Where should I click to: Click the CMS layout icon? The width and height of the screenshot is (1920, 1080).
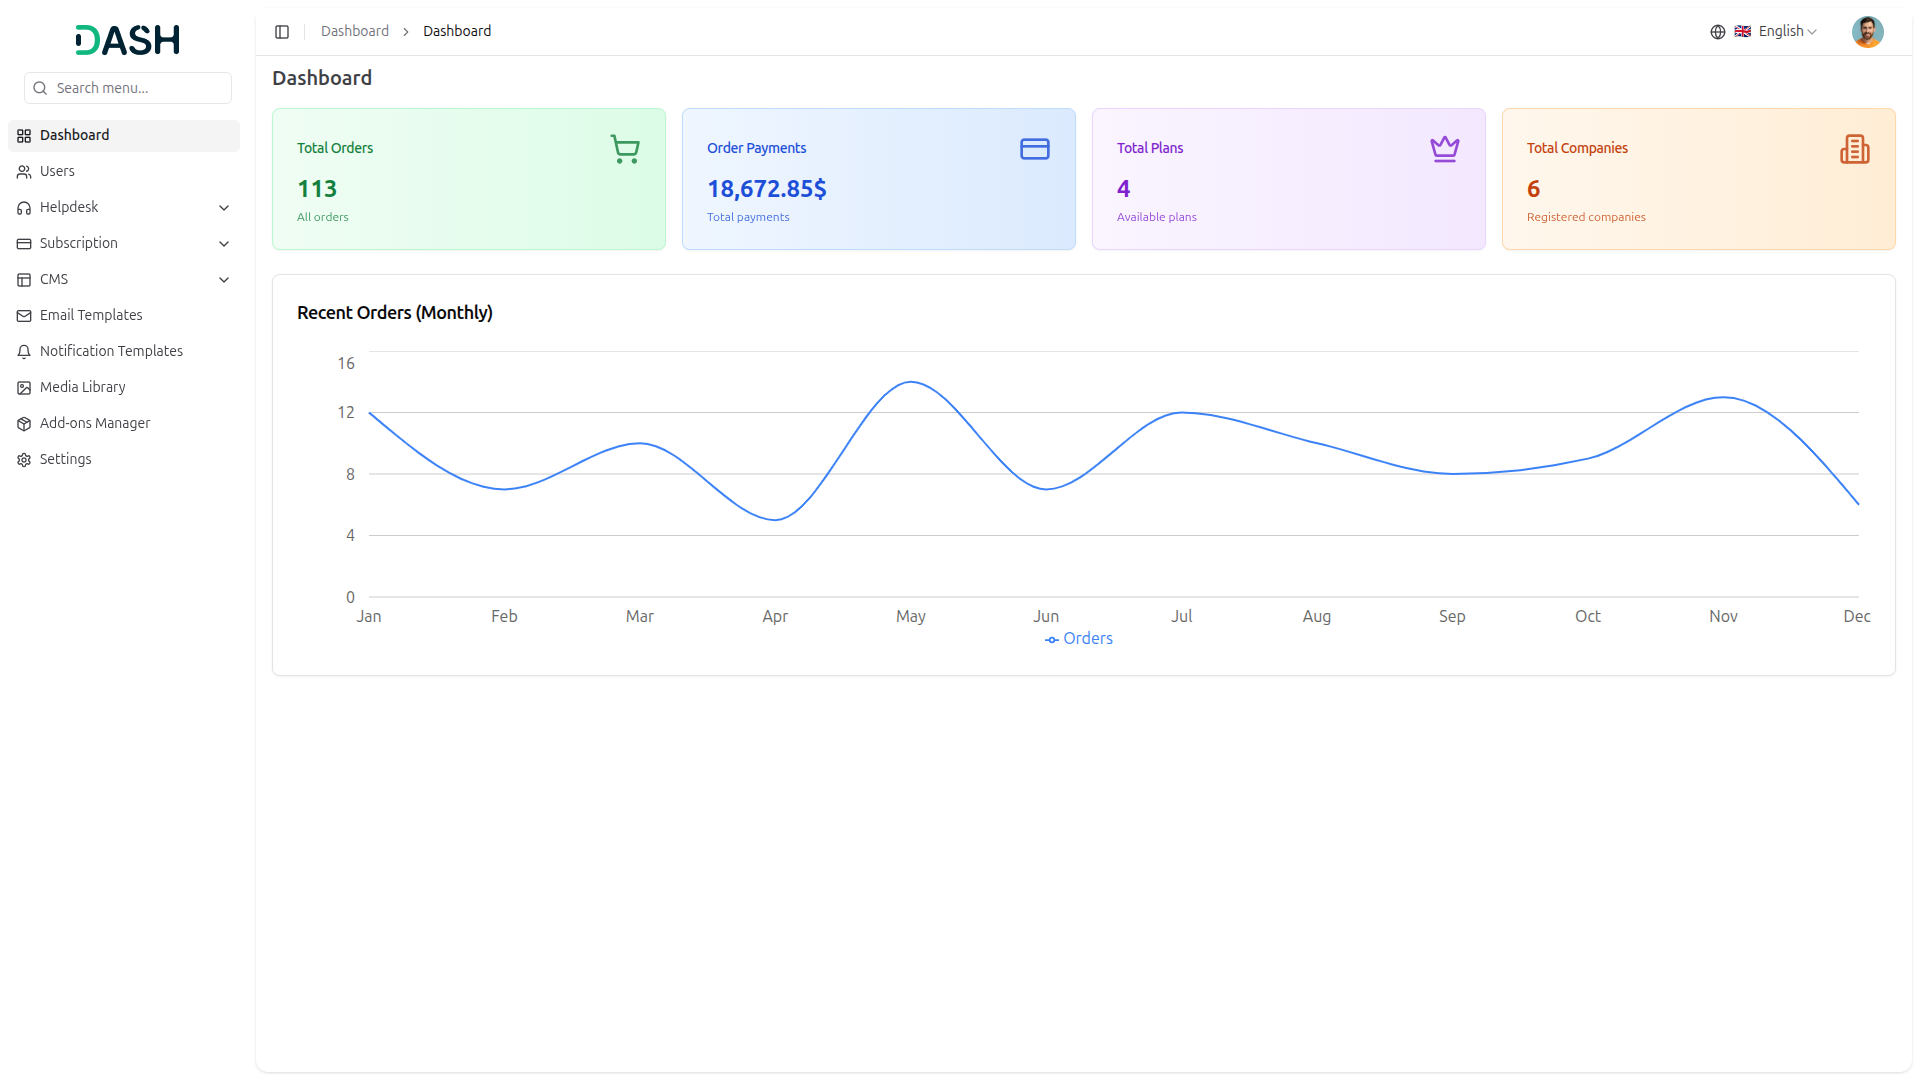tap(24, 280)
